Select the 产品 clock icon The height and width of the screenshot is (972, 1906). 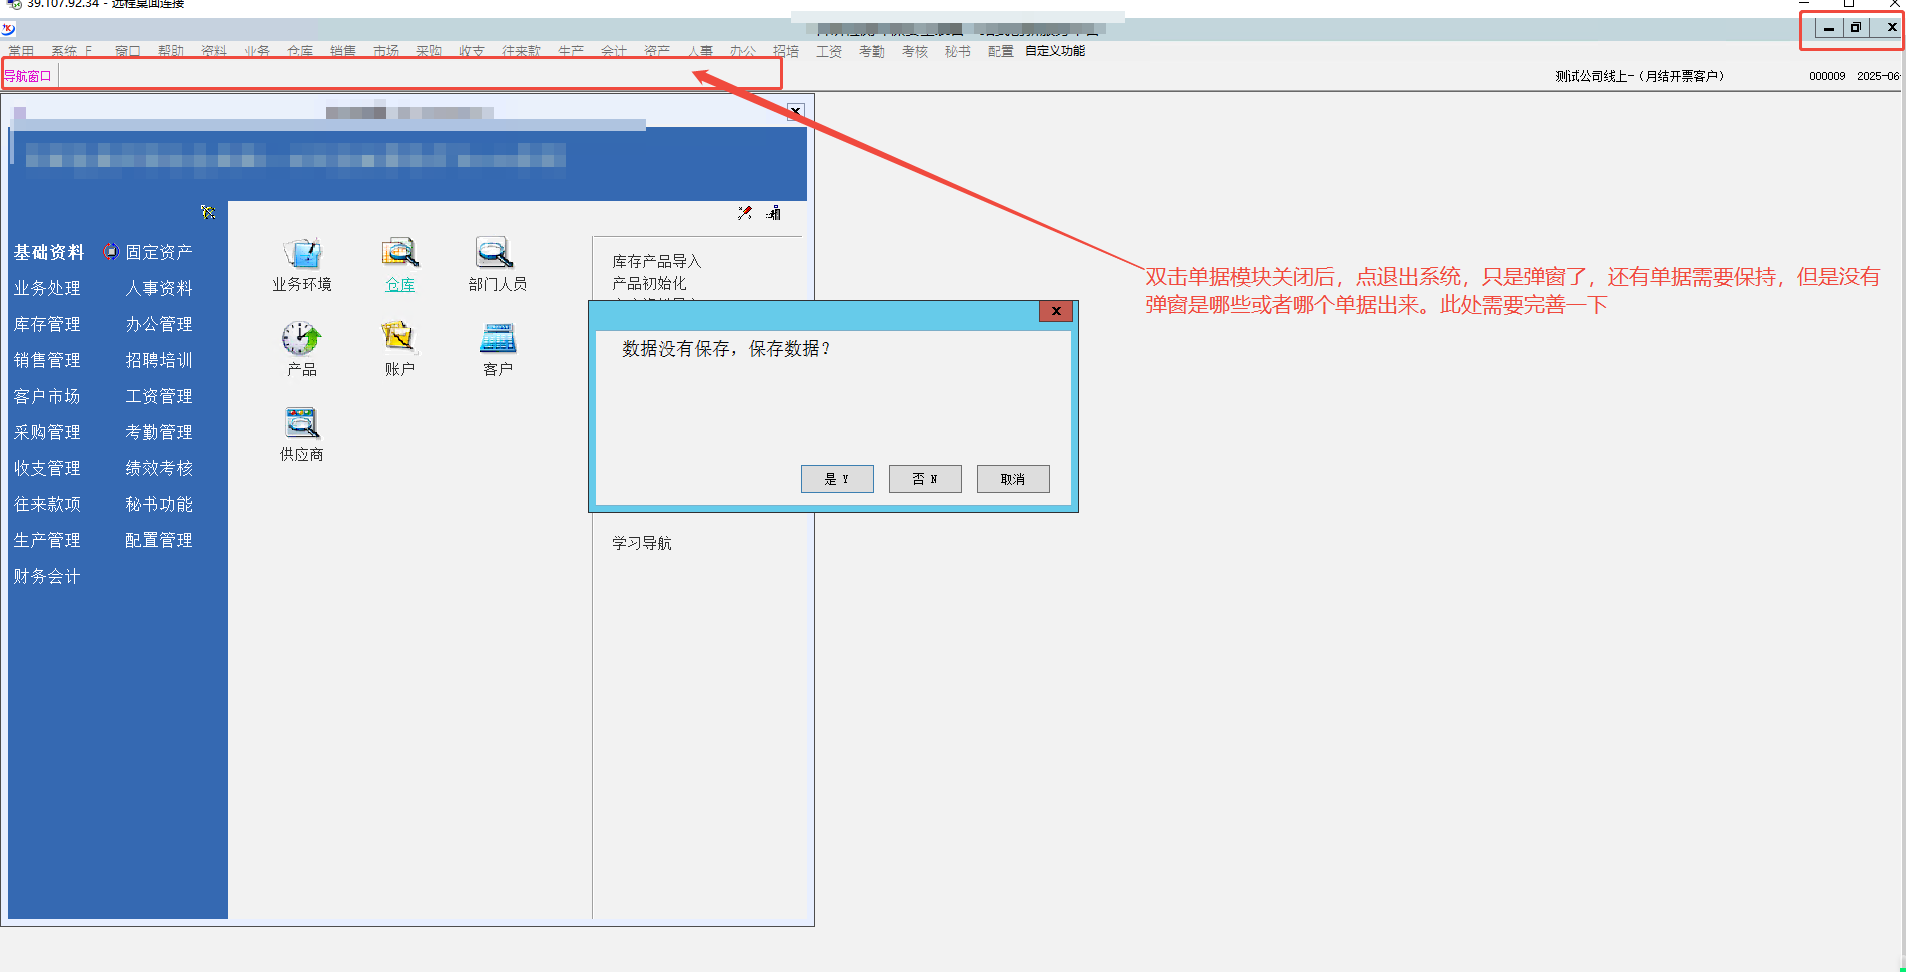(x=301, y=339)
